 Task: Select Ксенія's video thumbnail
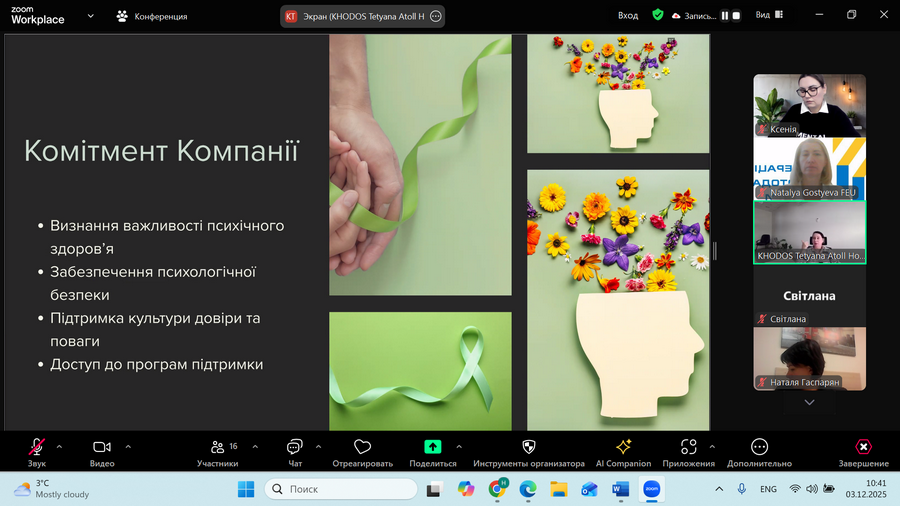point(809,105)
